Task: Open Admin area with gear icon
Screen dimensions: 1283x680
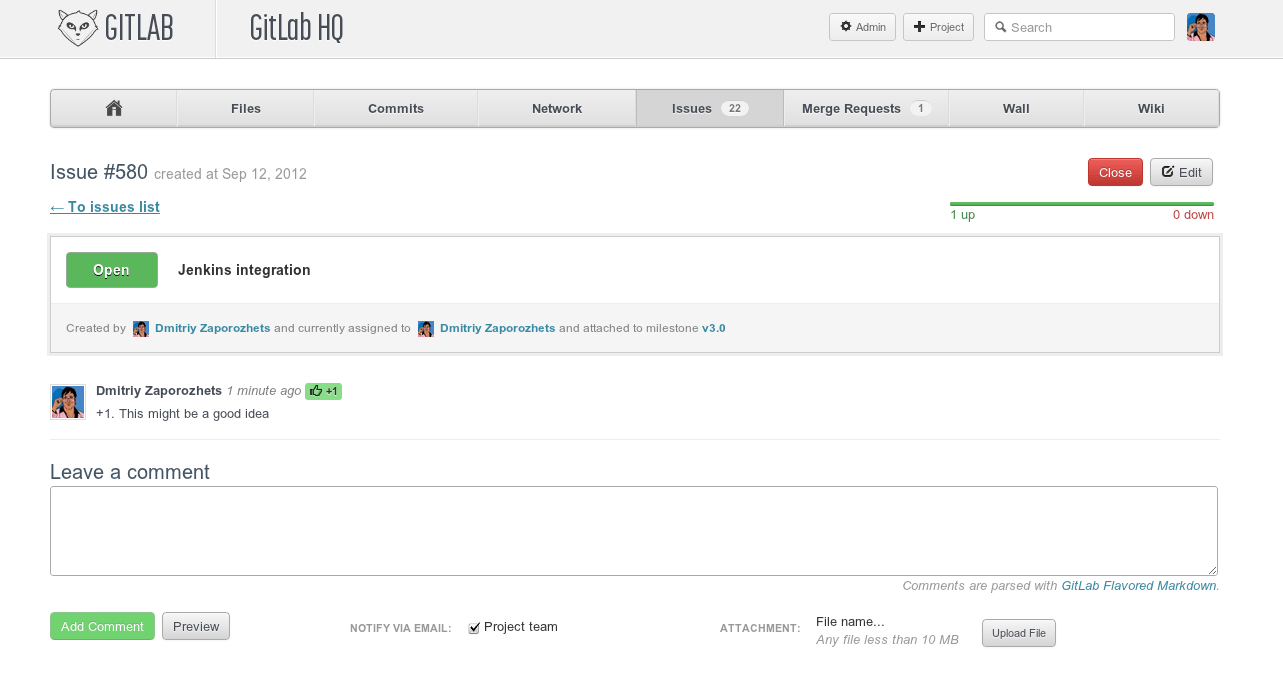Action: [x=862, y=27]
